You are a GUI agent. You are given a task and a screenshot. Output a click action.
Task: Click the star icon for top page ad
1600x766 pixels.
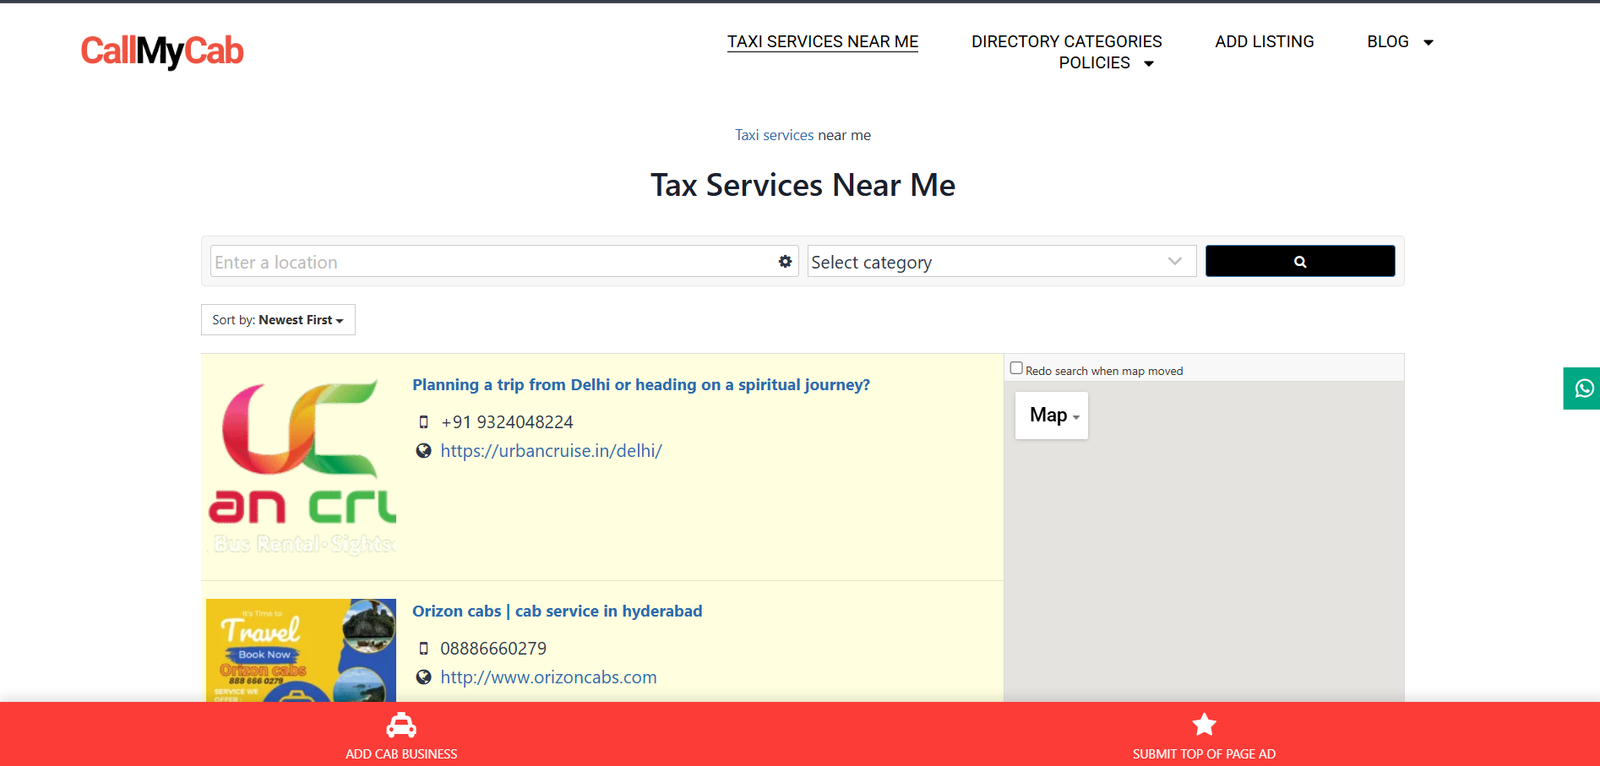point(1204,725)
